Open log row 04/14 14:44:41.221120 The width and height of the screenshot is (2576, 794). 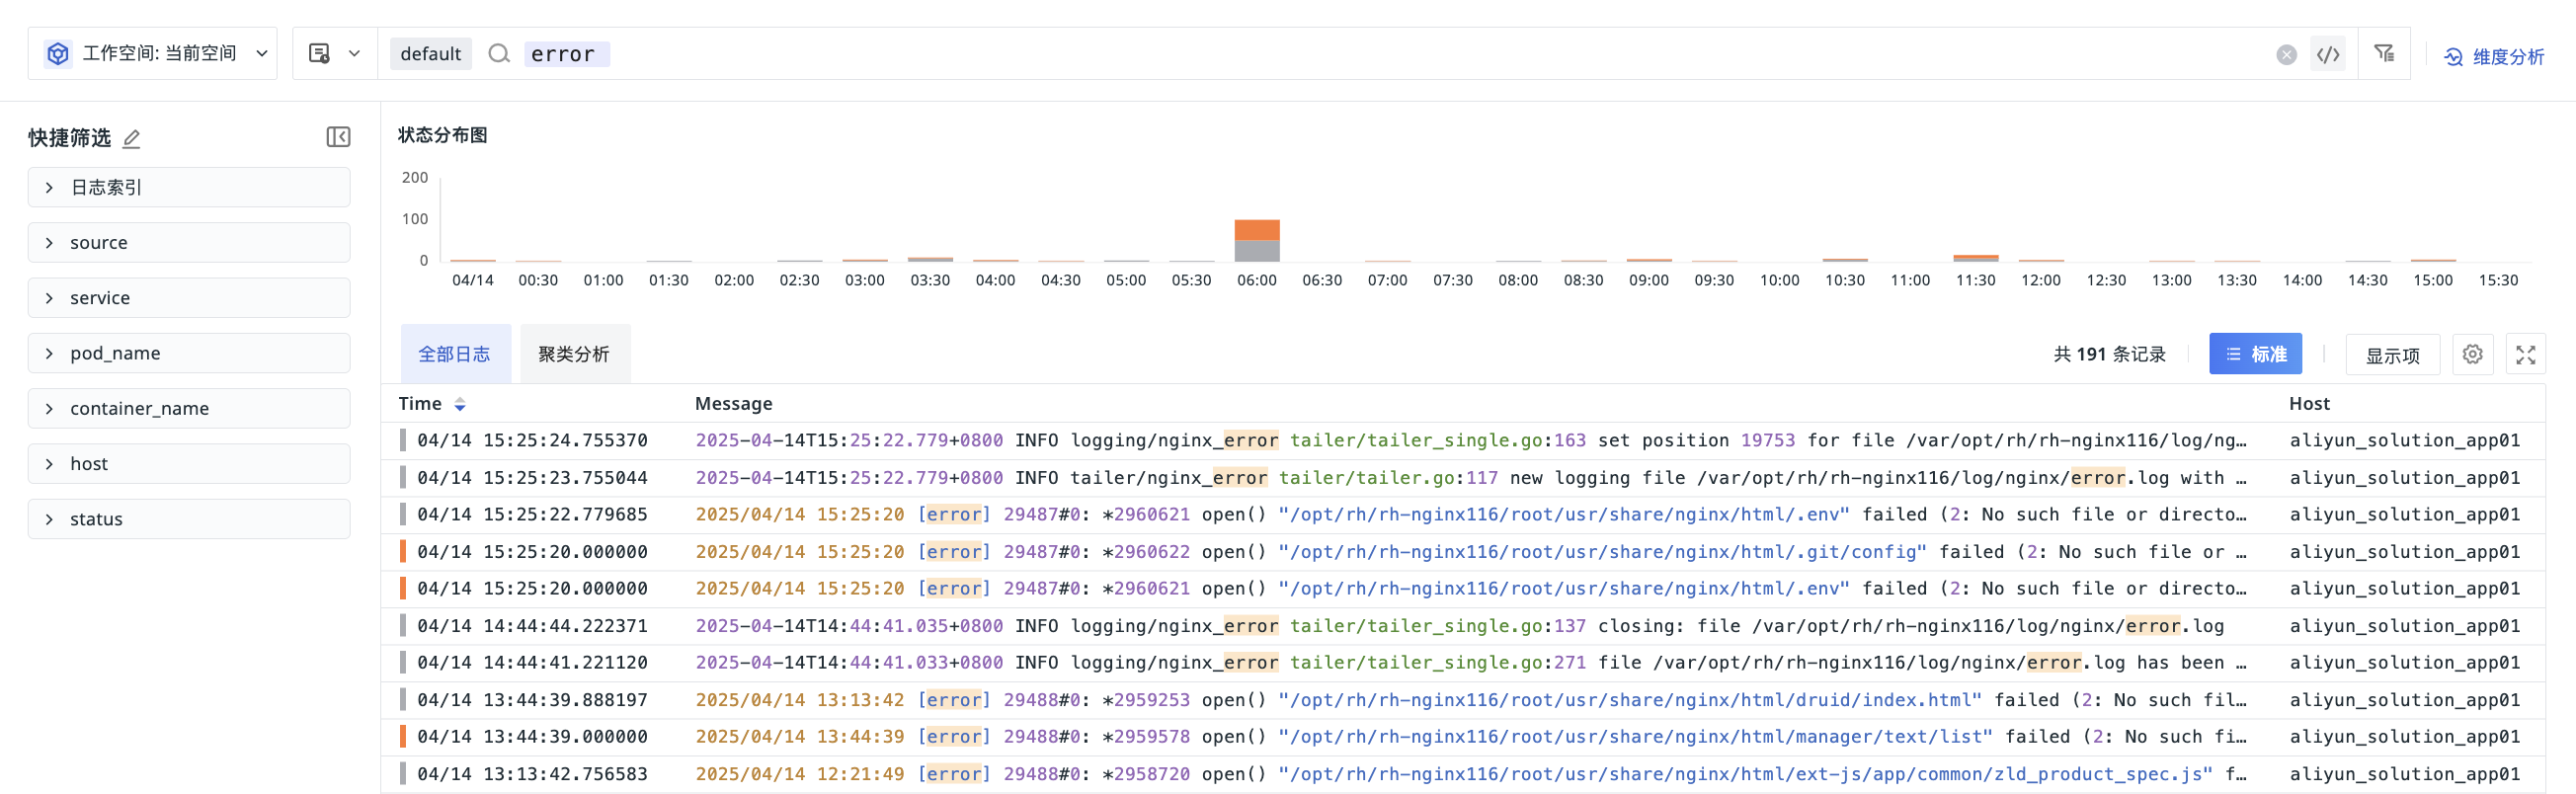pos(1463,662)
